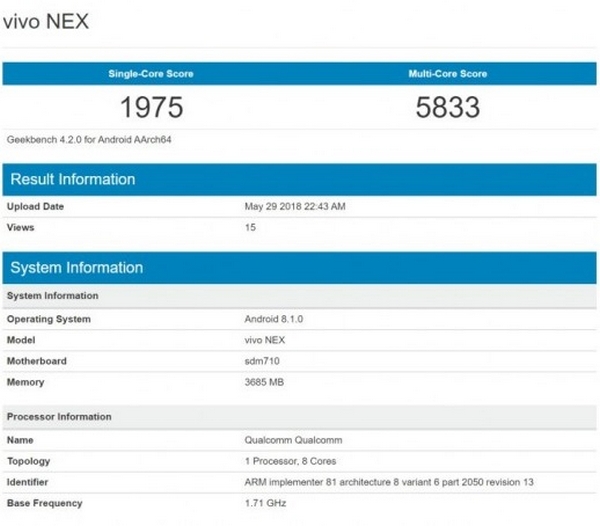Screen dimensions: 600x526
Task: Click the Views label
Action: pyautogui.click(x=21, y=228)
